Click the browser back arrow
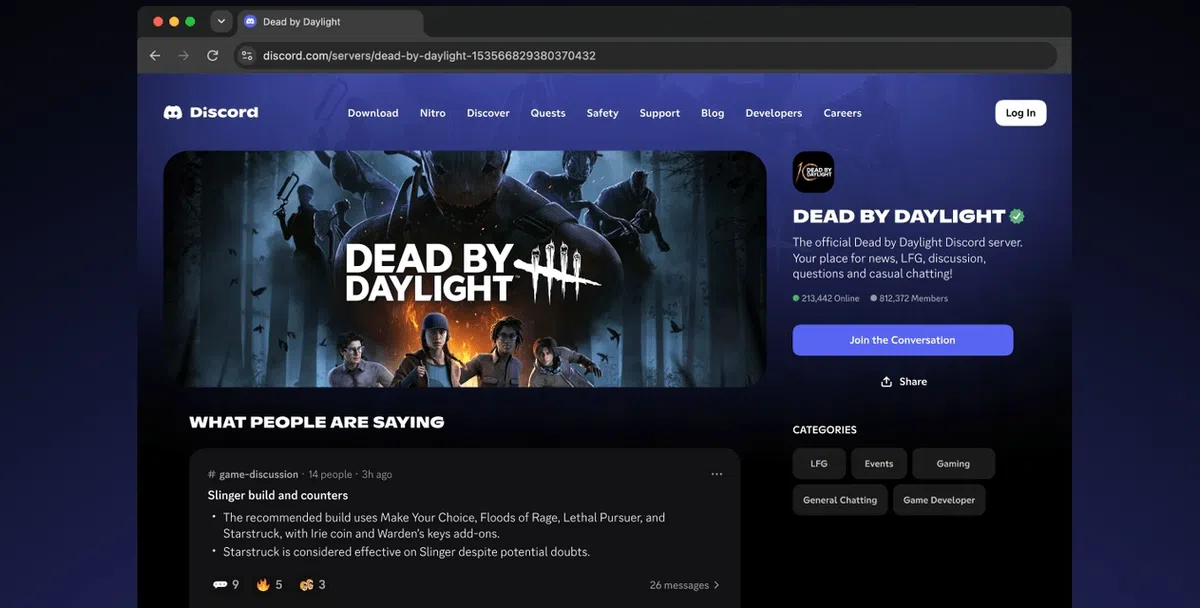The height and width of the screenshot is (608, 1200). pyautogui.click(x=155, y=56)
